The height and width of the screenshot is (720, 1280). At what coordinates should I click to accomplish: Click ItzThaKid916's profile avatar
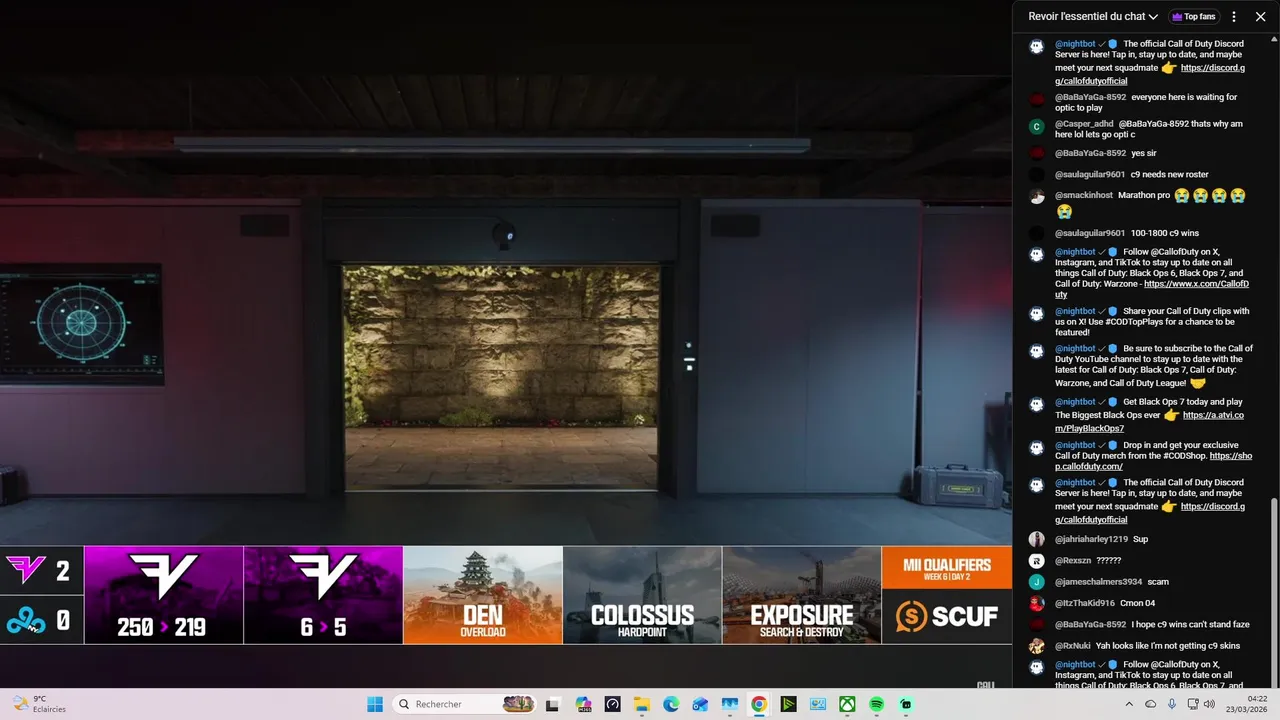click(x=1037, y=603)
